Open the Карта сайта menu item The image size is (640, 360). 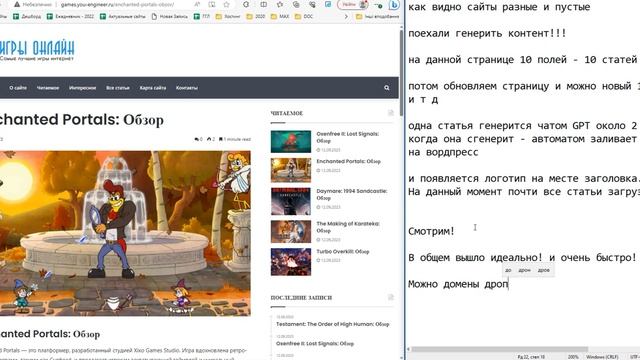click(153, 88)
